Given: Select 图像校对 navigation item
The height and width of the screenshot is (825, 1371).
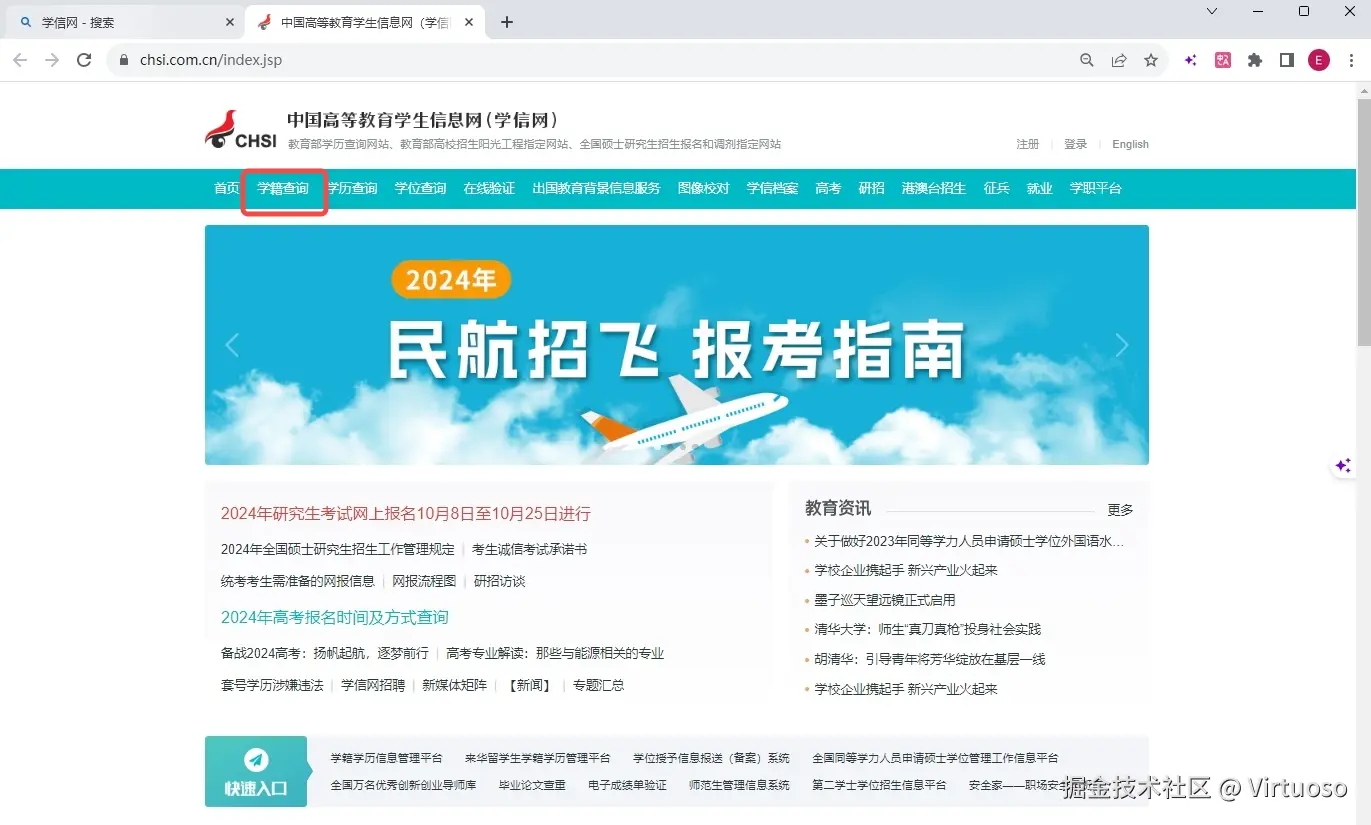Looking at the screenshot, I should pos(703,188).
